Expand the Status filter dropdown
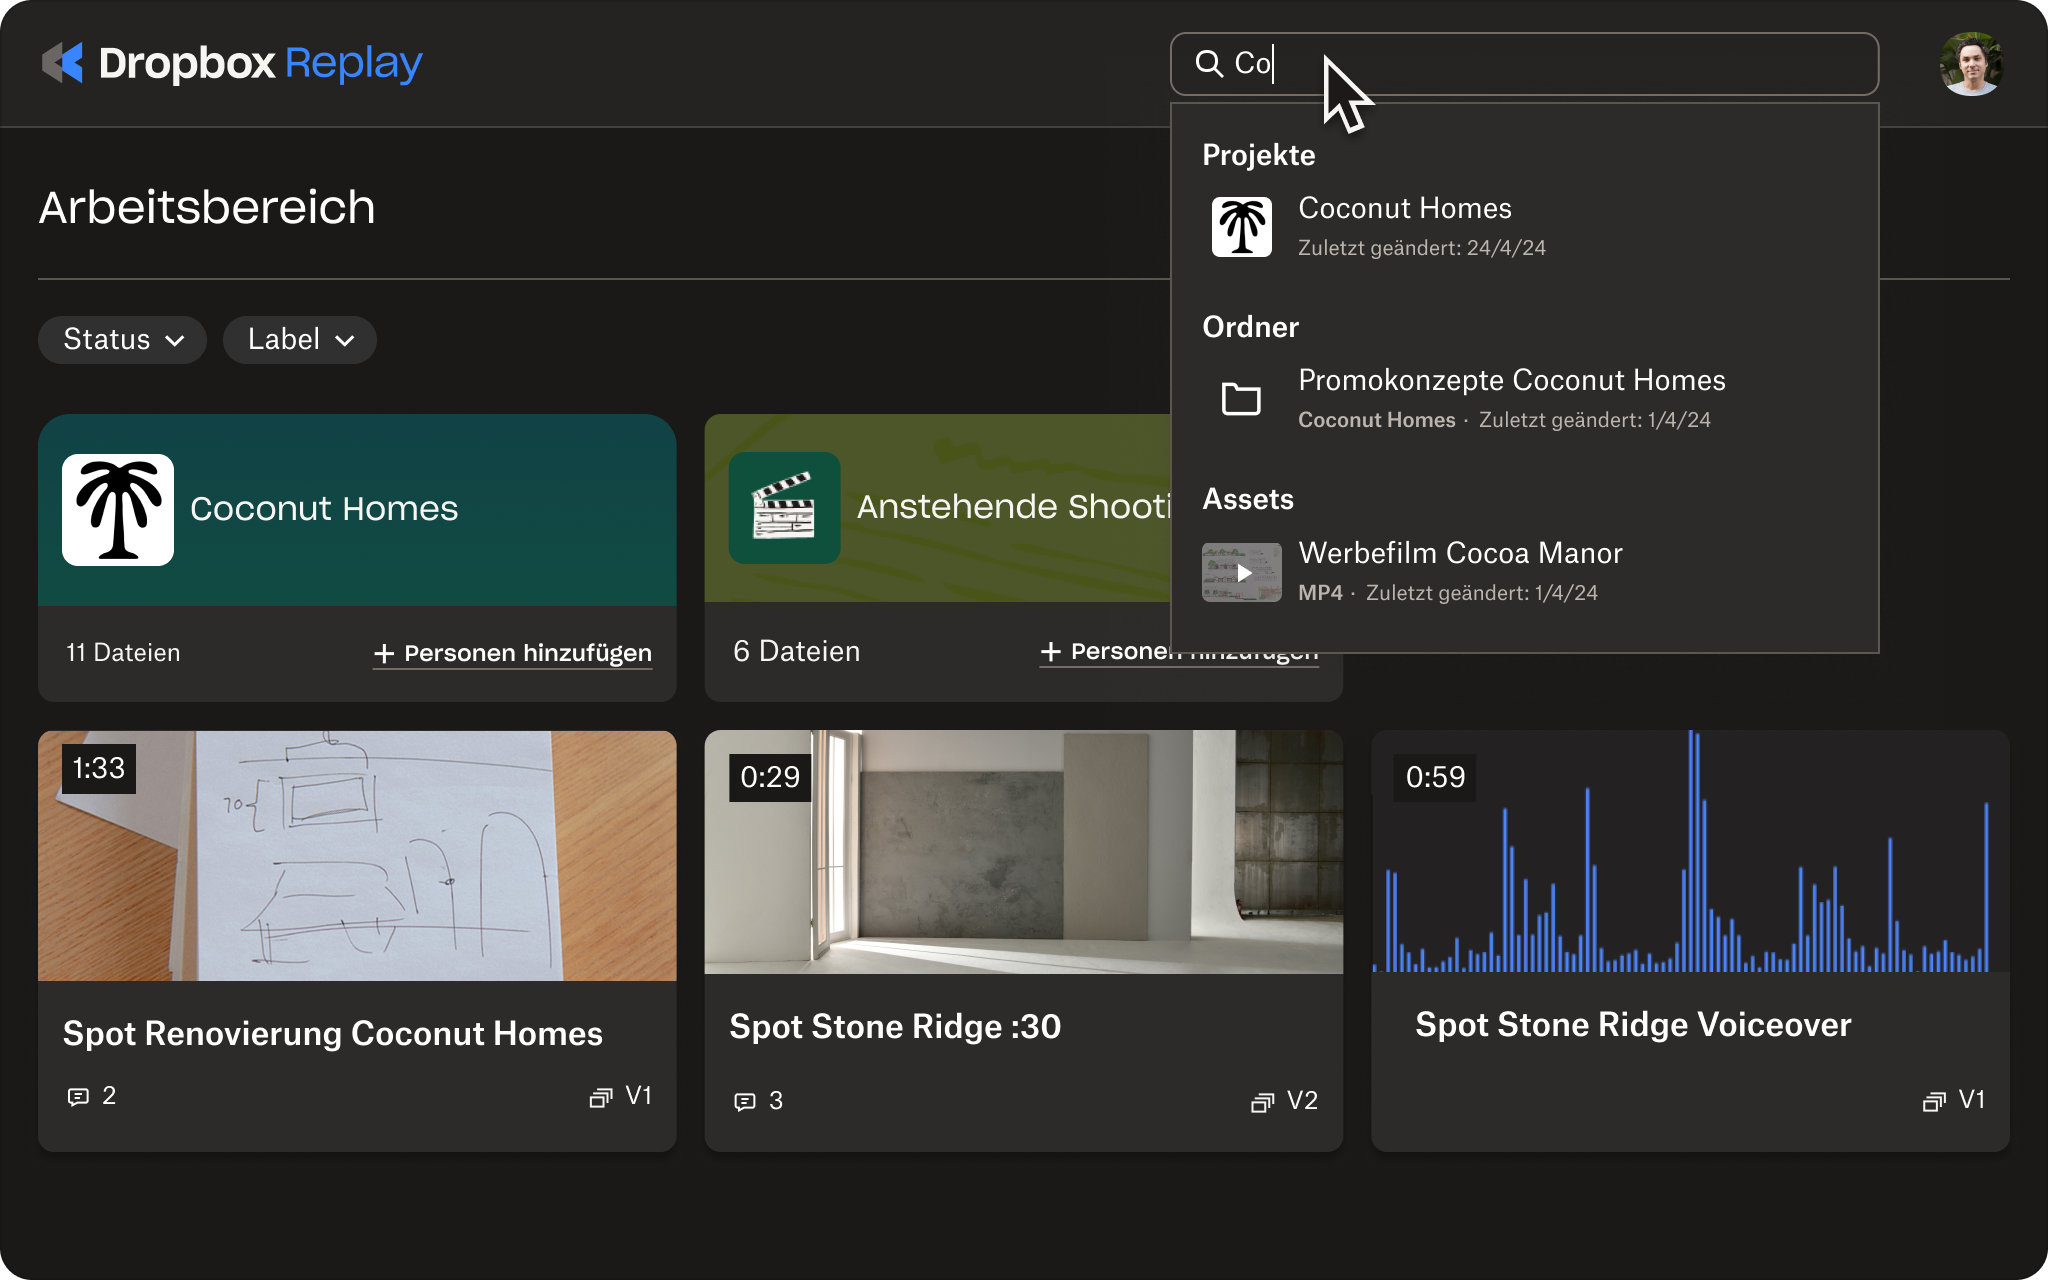Viewport: 2048px width, 1280px height. (122, 340)
